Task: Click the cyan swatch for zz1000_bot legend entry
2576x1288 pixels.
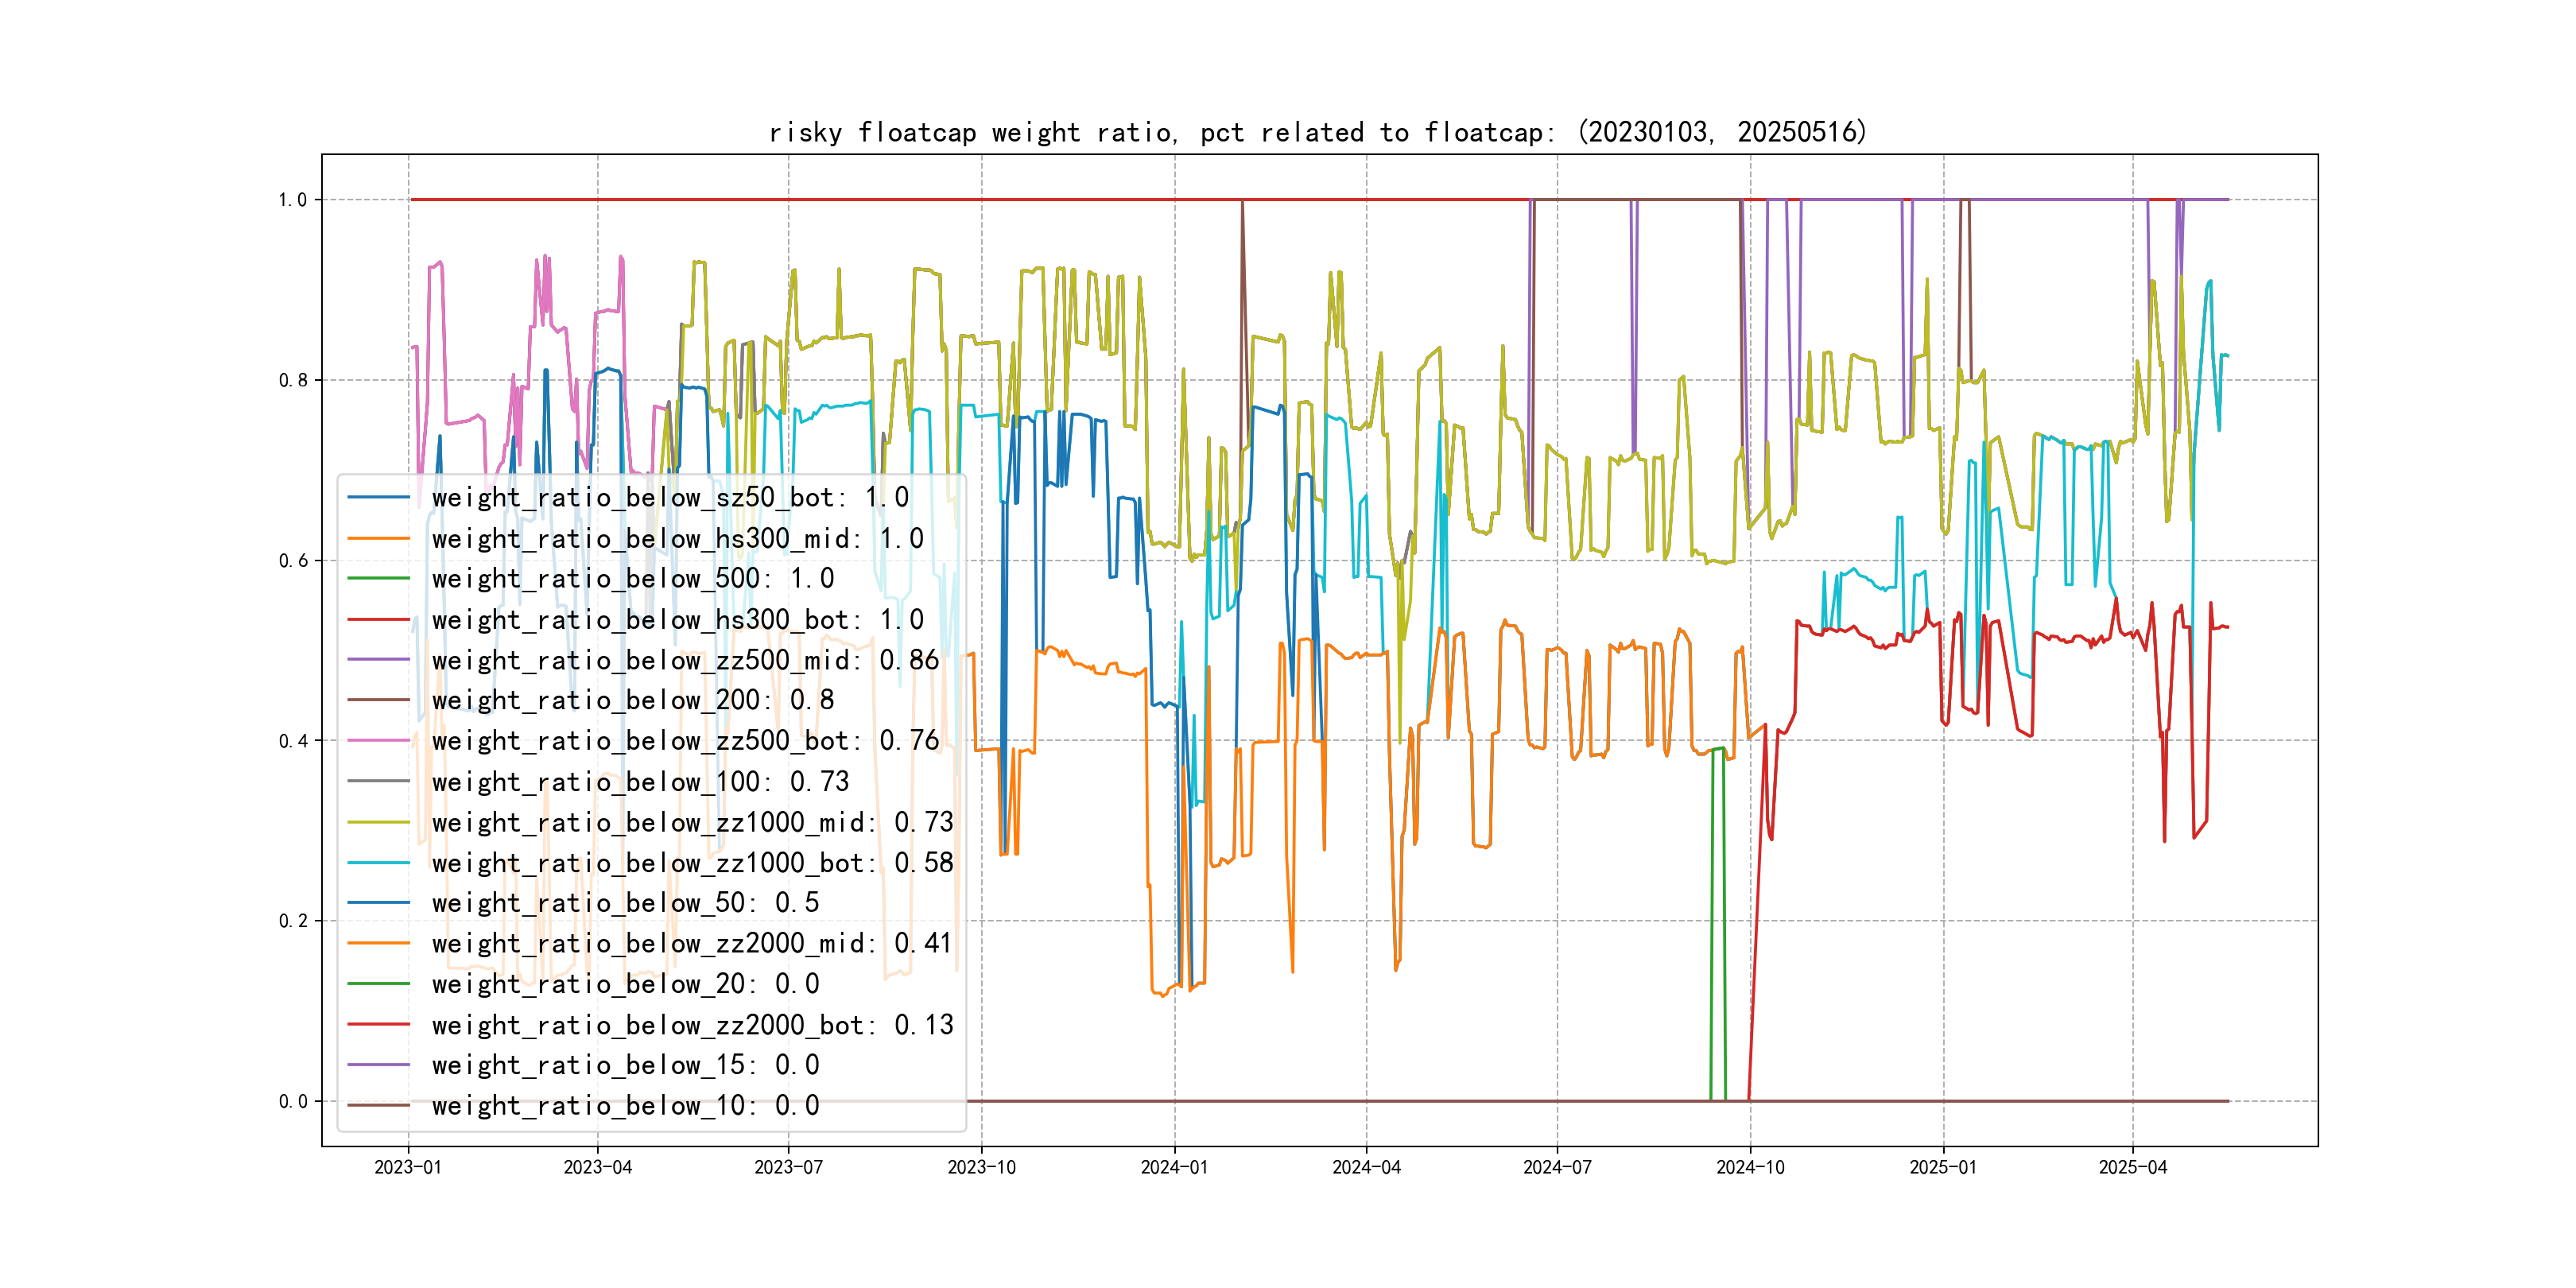Action: pos(378,862)
